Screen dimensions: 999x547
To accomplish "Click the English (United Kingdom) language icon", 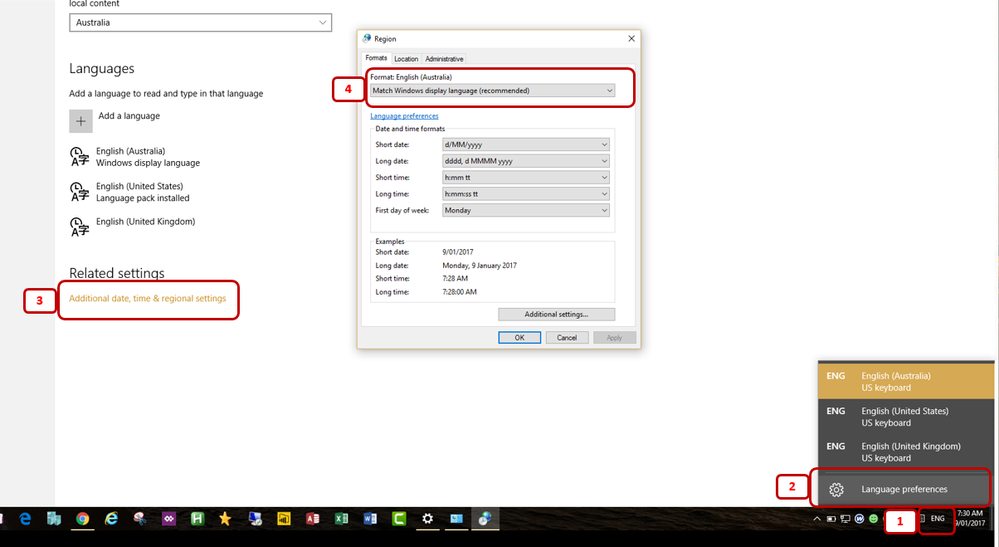I will (79, 227).
